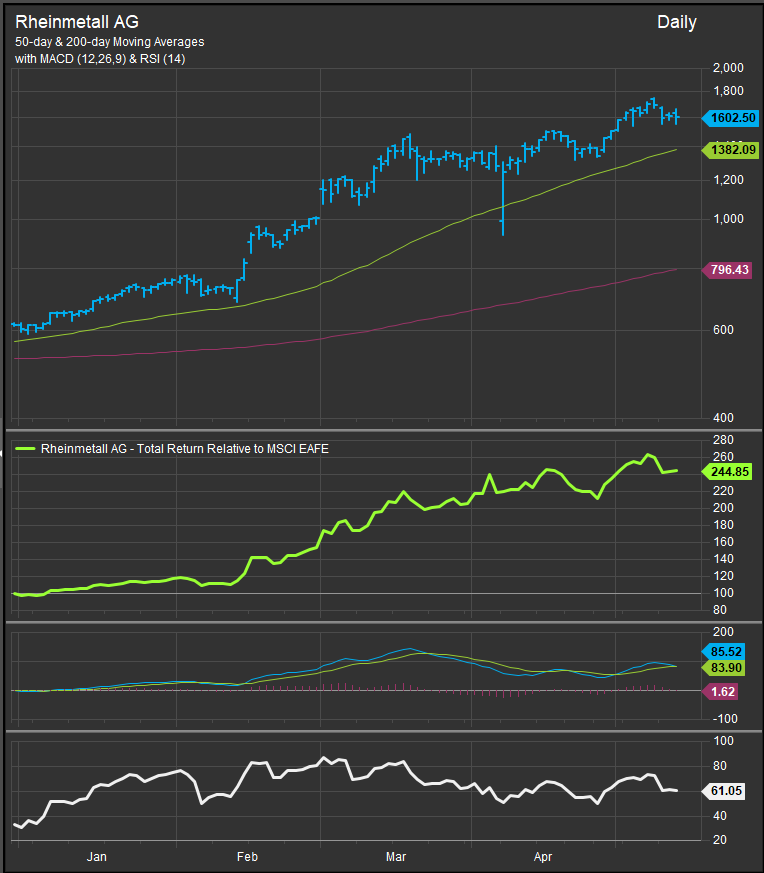Click the 100 axis label in relative return panel
Viewport: 764px width, 873px height.
click(723, 593)
